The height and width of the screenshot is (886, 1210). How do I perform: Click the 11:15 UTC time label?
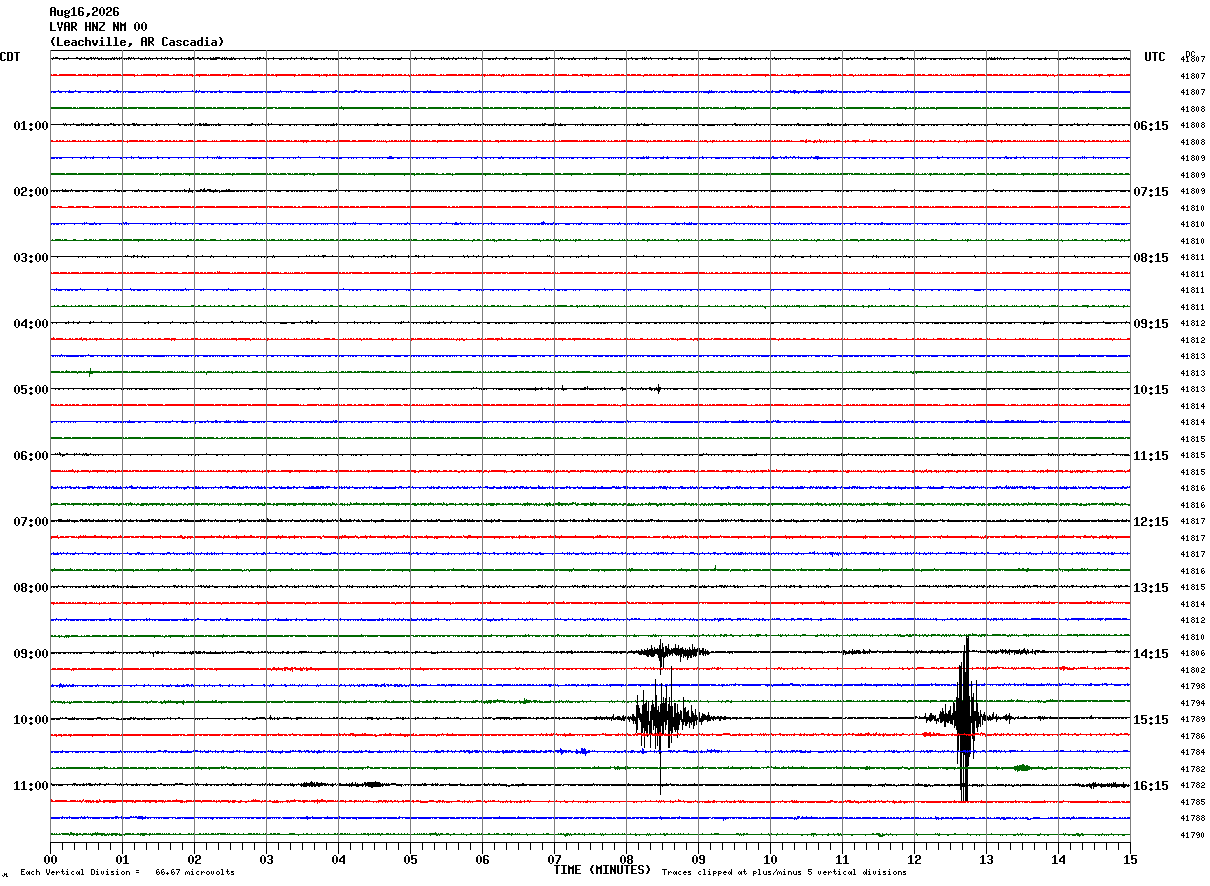pos(1151,456)
